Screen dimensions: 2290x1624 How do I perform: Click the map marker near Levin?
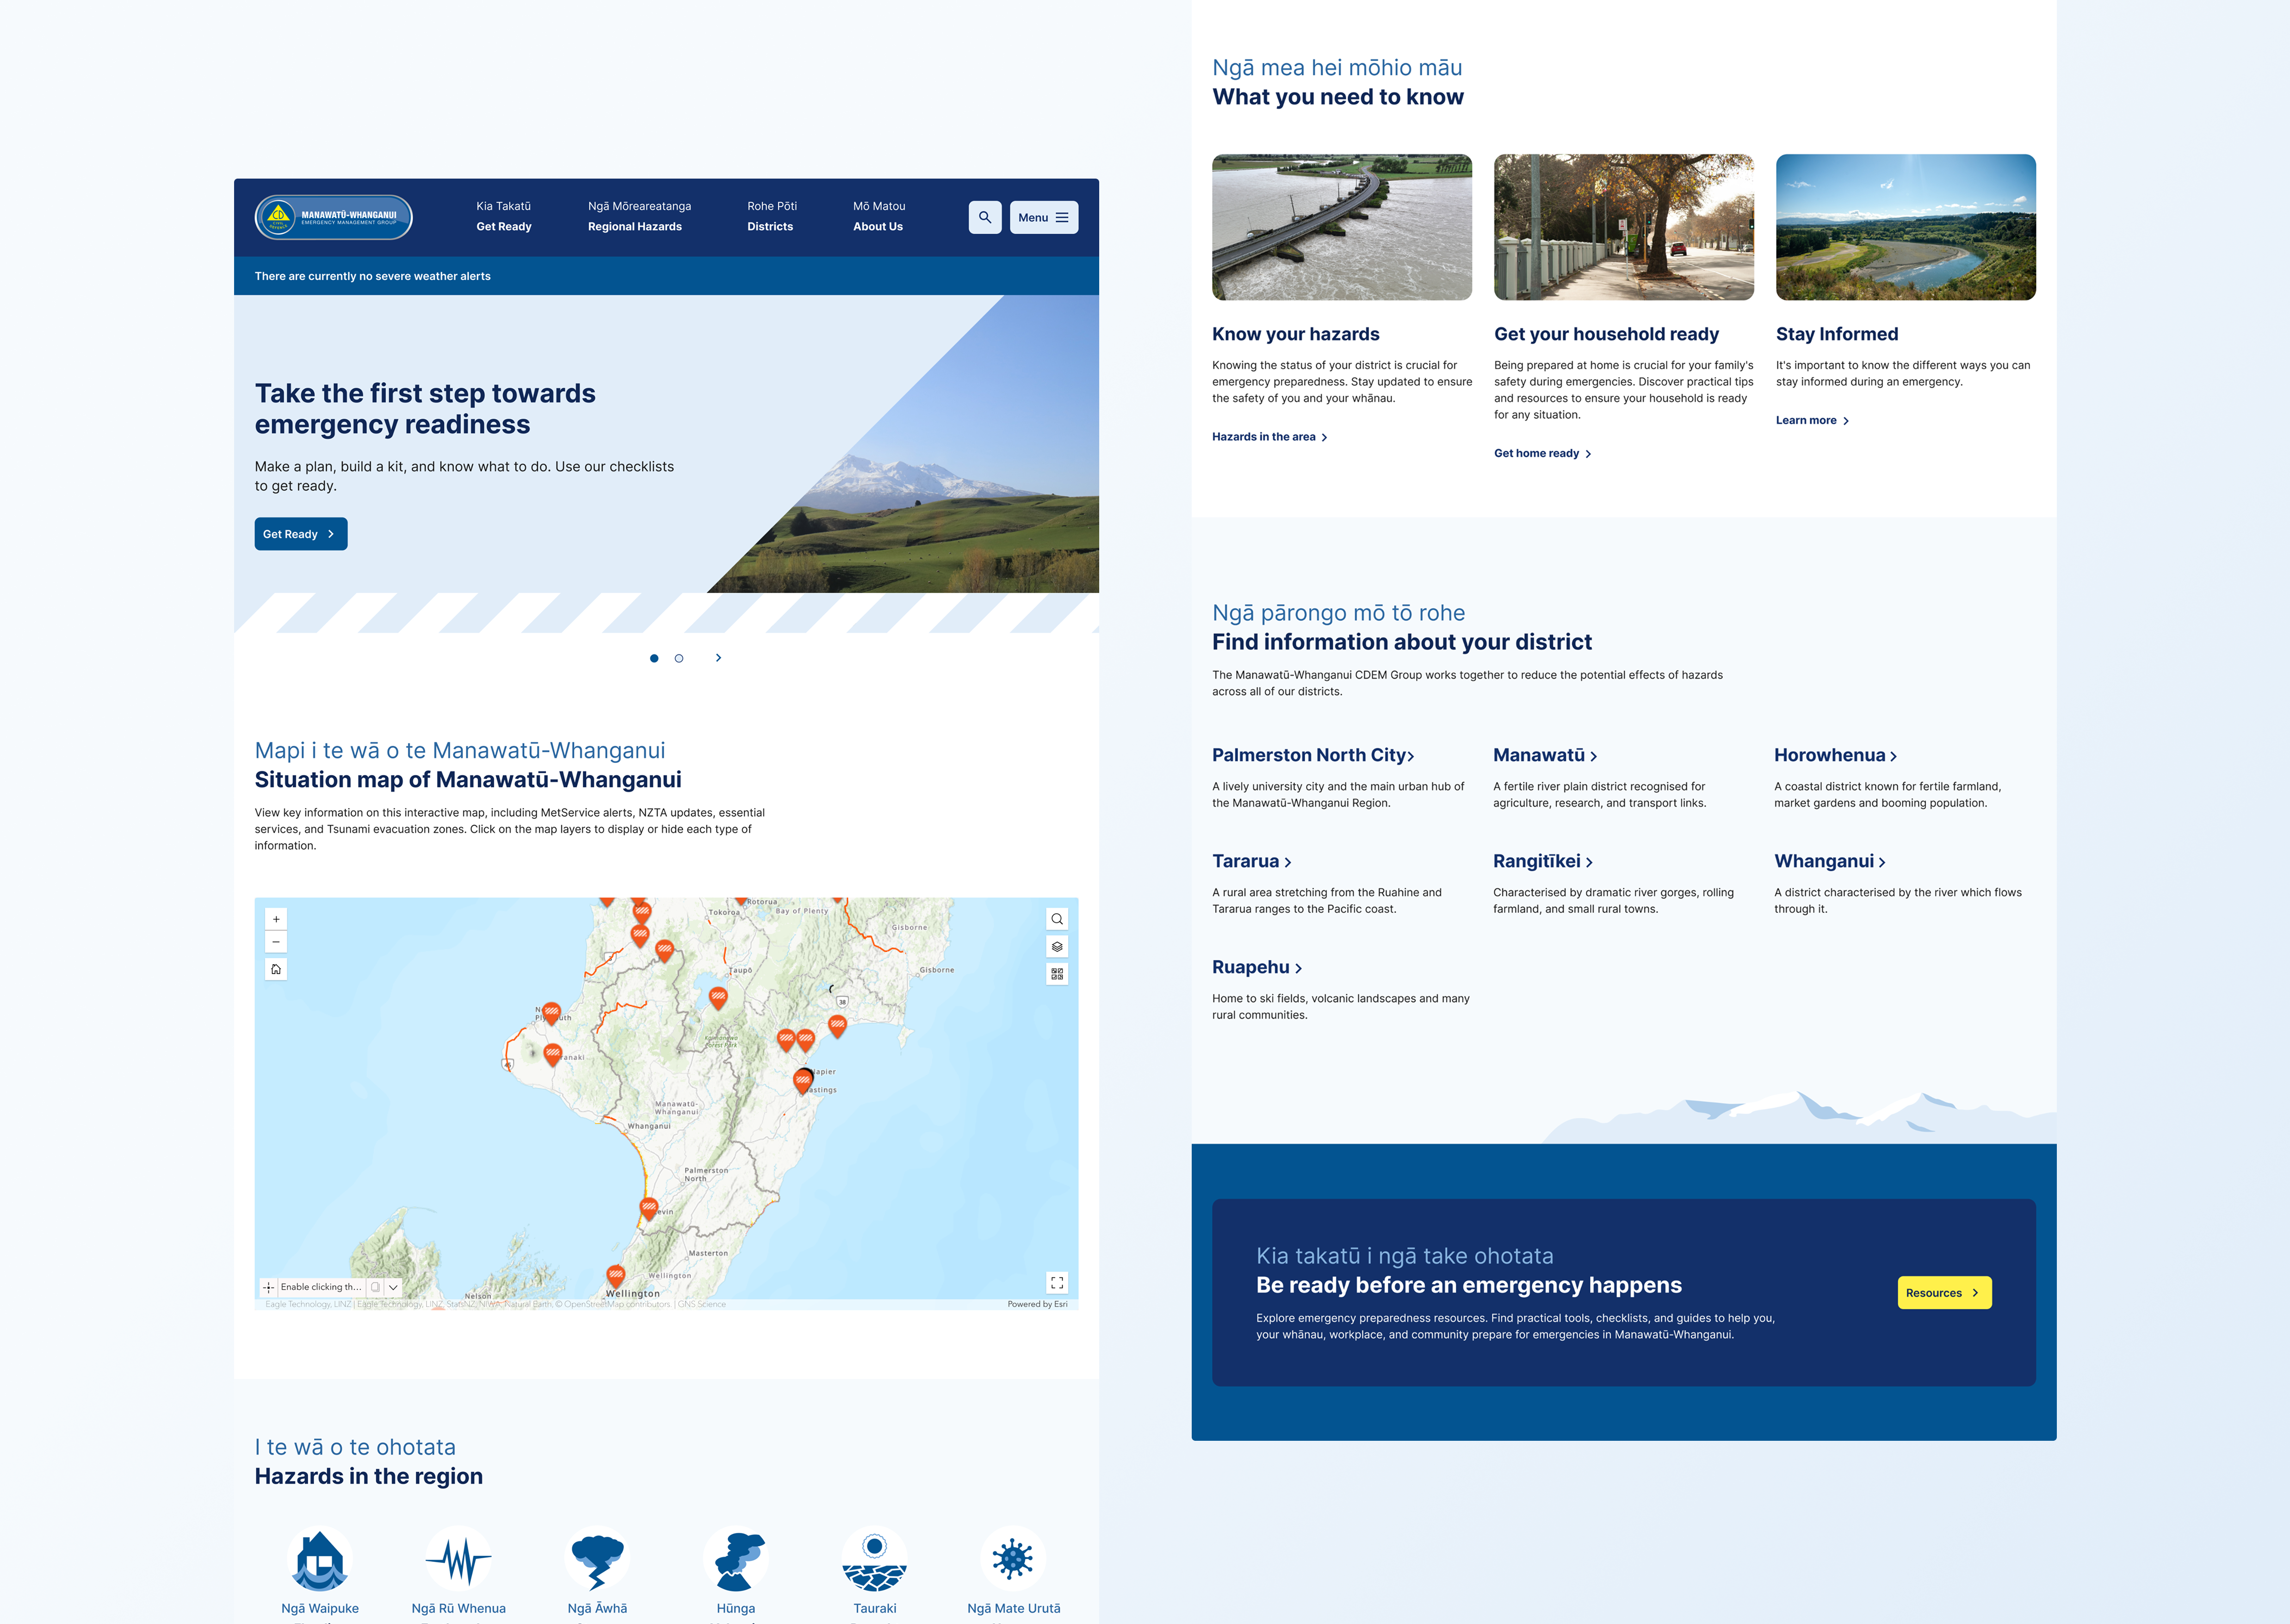[649, 1209]
